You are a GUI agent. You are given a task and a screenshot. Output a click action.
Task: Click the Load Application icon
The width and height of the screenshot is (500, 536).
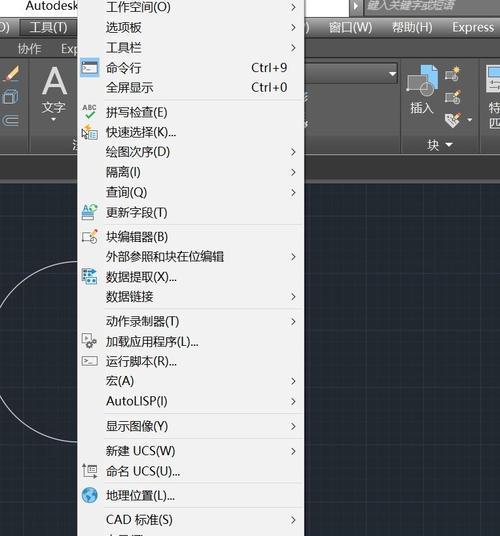90,341
